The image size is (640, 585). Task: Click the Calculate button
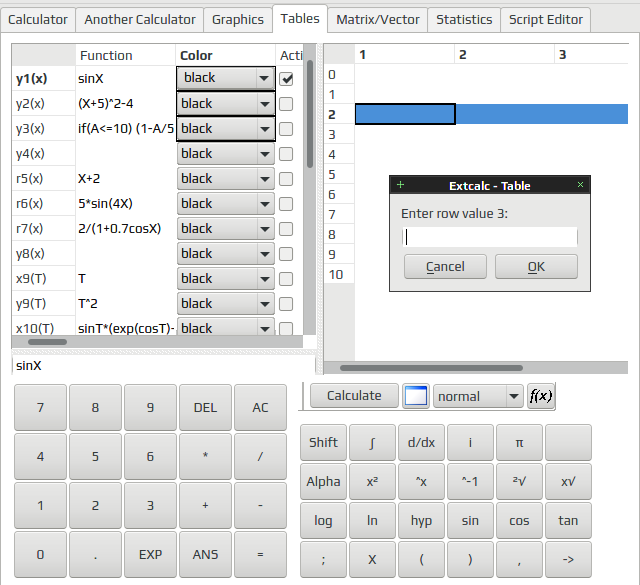pyautogui.click(x=354, y=396)
